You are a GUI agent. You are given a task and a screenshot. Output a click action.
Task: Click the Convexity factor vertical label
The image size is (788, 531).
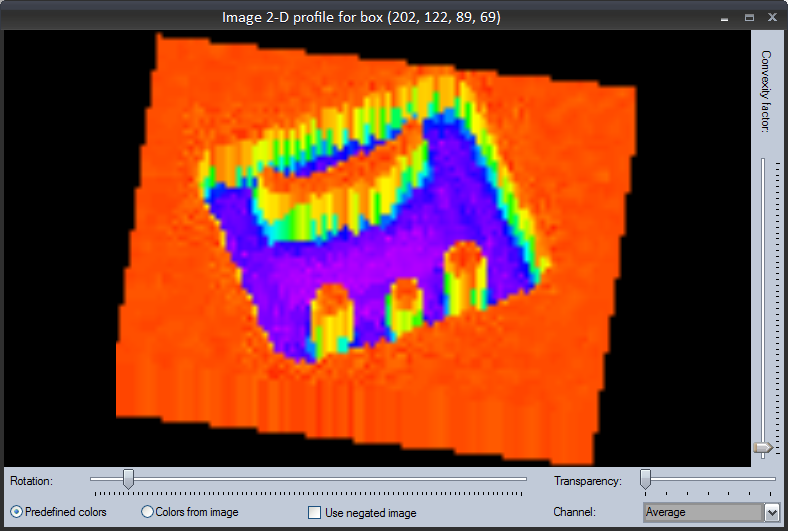[x=766, y=90]
